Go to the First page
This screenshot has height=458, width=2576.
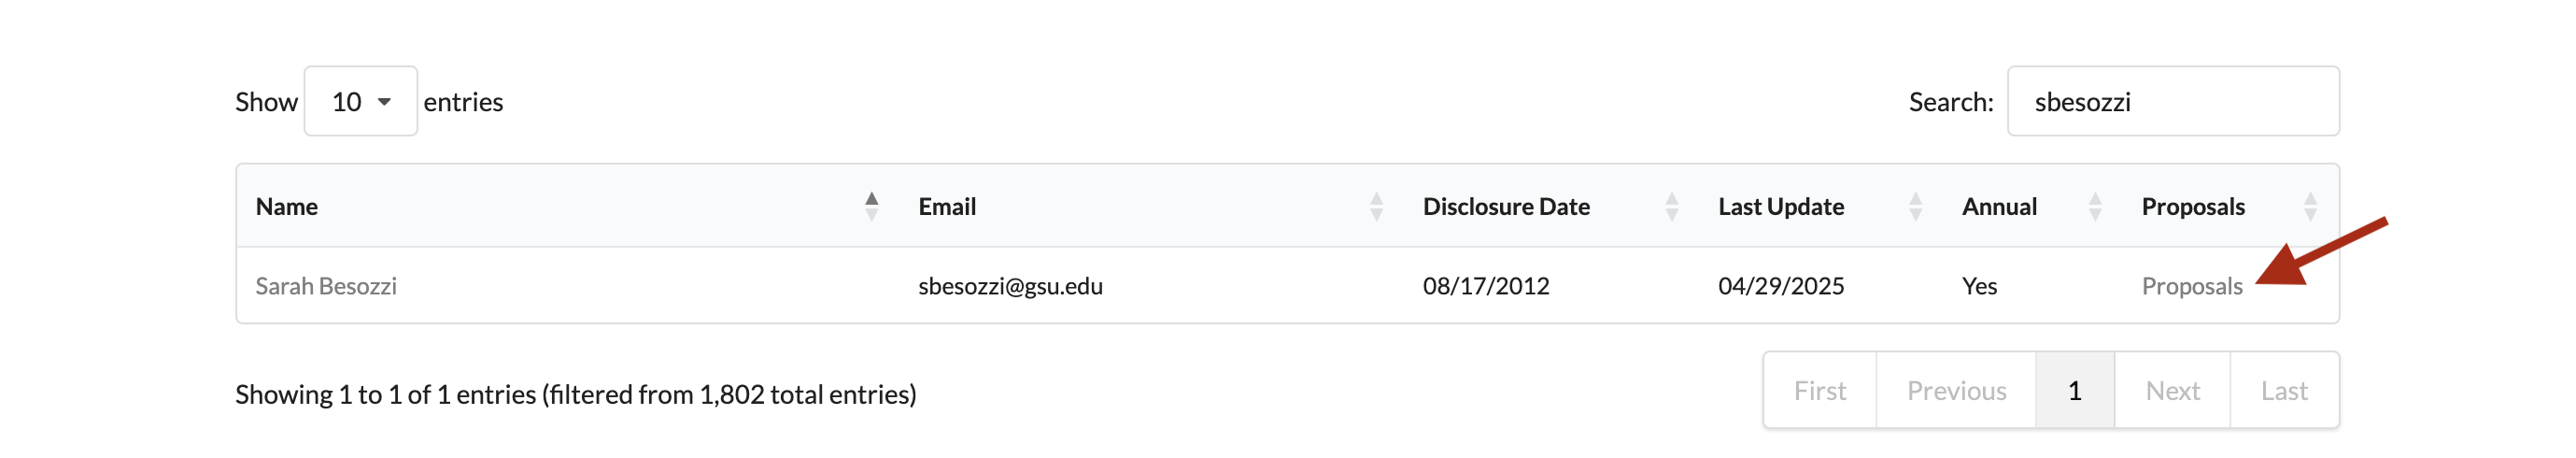click(x=1819, y=390)
